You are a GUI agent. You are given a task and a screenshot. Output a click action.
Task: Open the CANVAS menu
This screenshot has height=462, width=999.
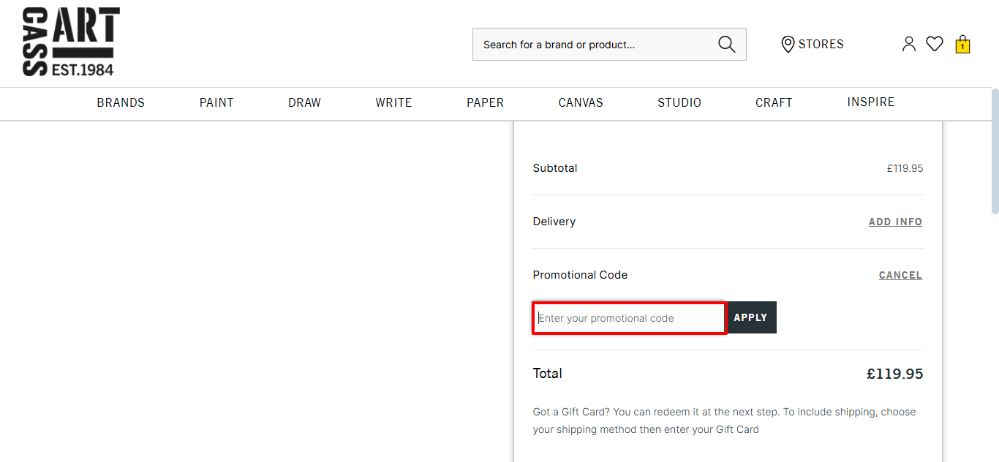[580, 103]
